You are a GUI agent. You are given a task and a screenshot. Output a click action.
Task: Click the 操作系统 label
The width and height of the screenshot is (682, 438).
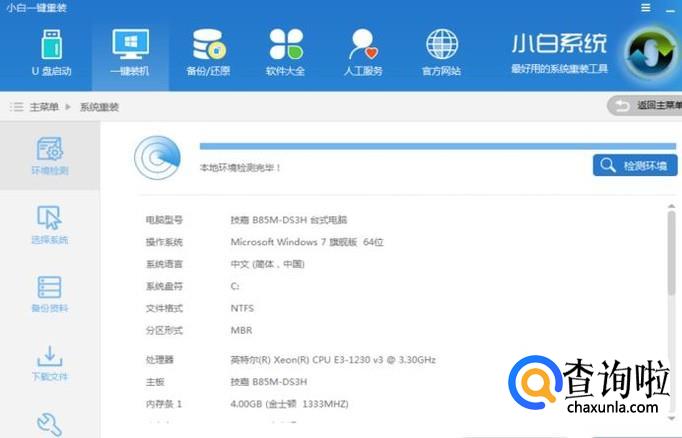click(x=164, y=242)
